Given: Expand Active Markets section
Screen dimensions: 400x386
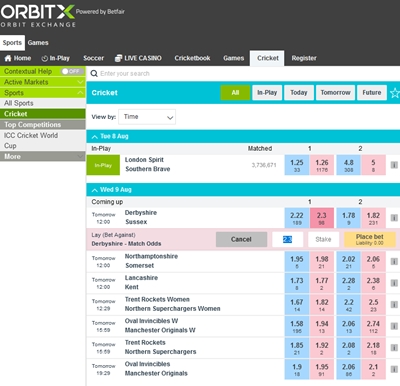Looking at the screenshot, I should 43,82.
